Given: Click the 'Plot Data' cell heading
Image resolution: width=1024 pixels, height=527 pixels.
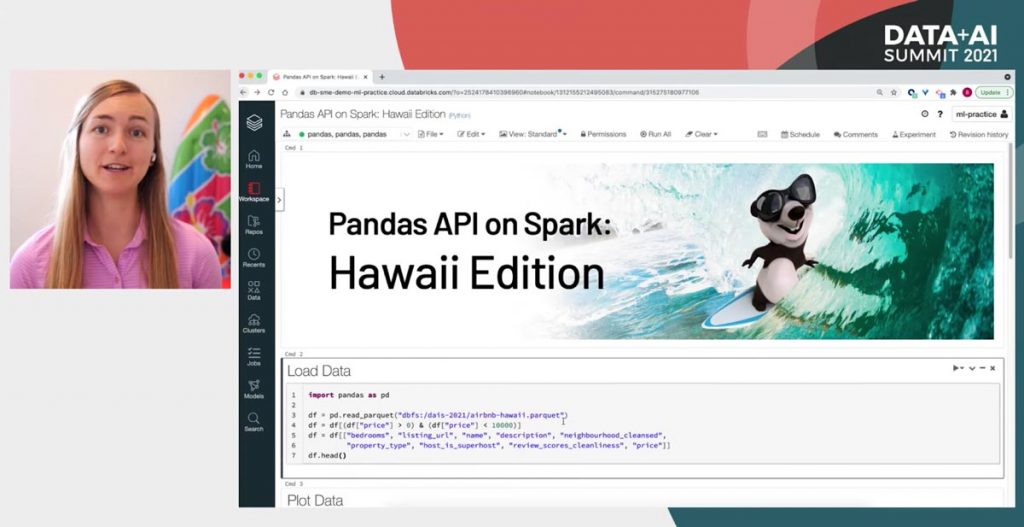Looking at the screenshot, I should [x=315, y=500].
